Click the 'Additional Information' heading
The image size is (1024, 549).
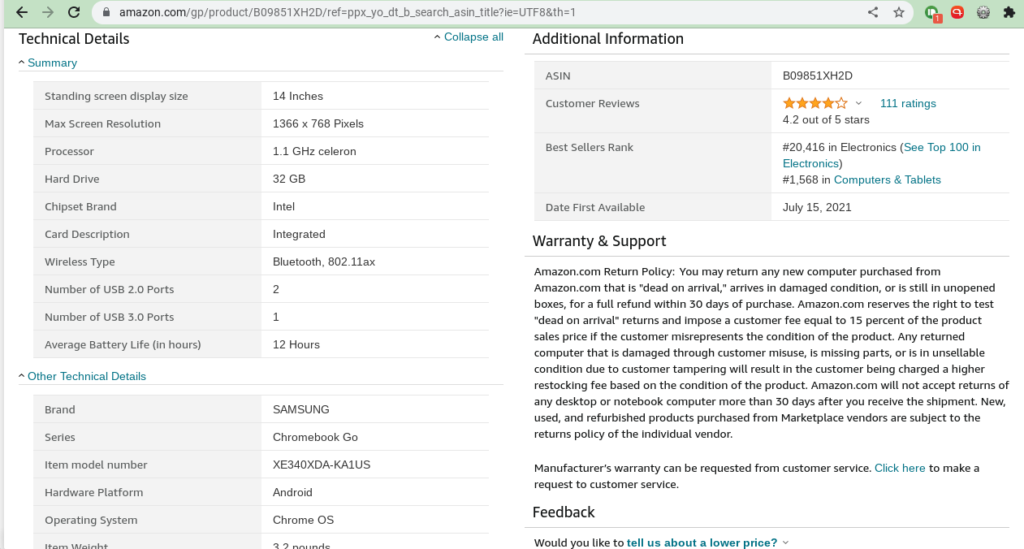click(x=608, y=39)
